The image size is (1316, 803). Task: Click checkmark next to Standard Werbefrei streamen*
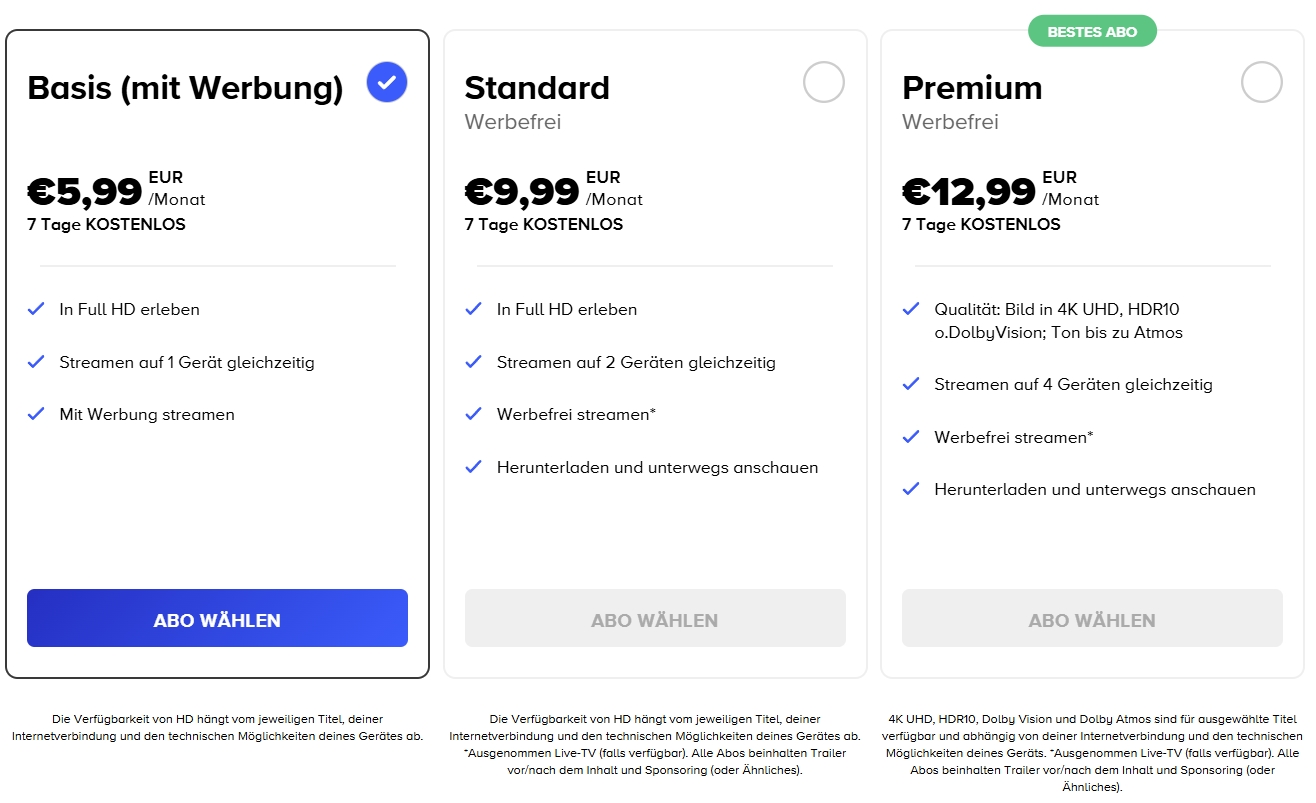tap(474, 413)
